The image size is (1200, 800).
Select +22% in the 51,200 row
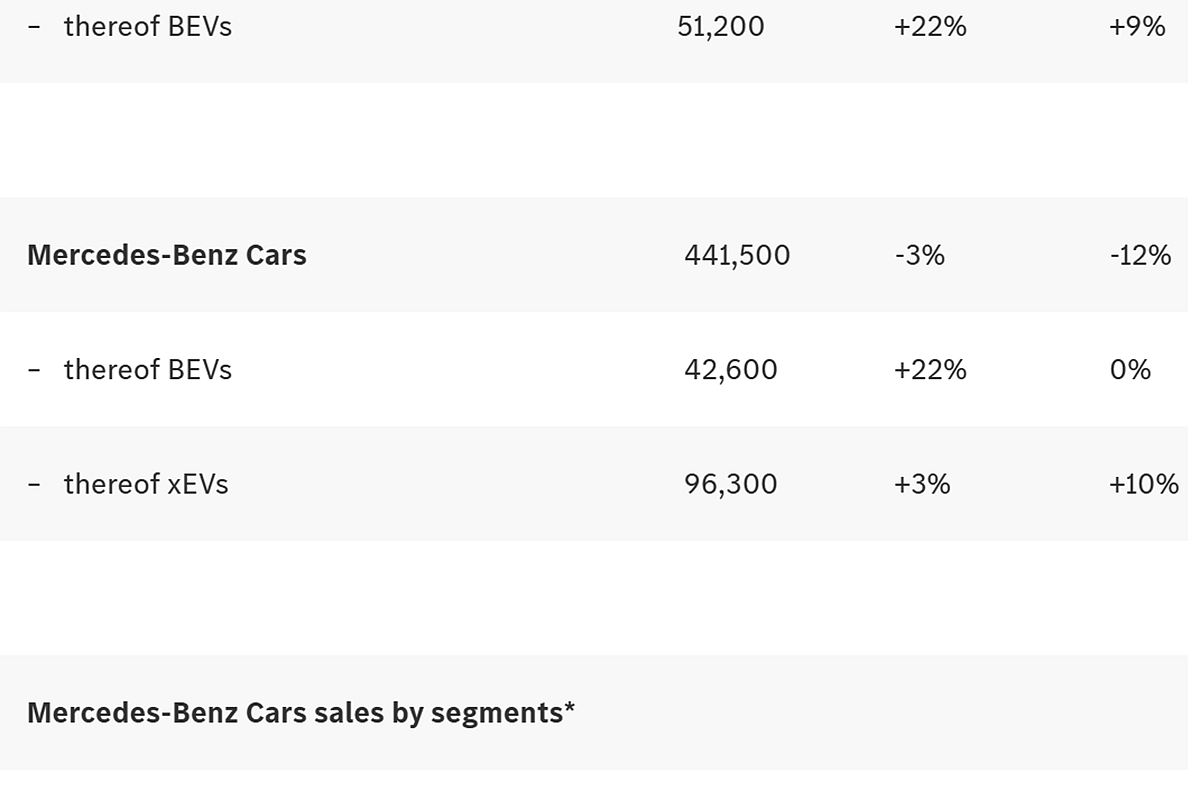click(930, 26)
